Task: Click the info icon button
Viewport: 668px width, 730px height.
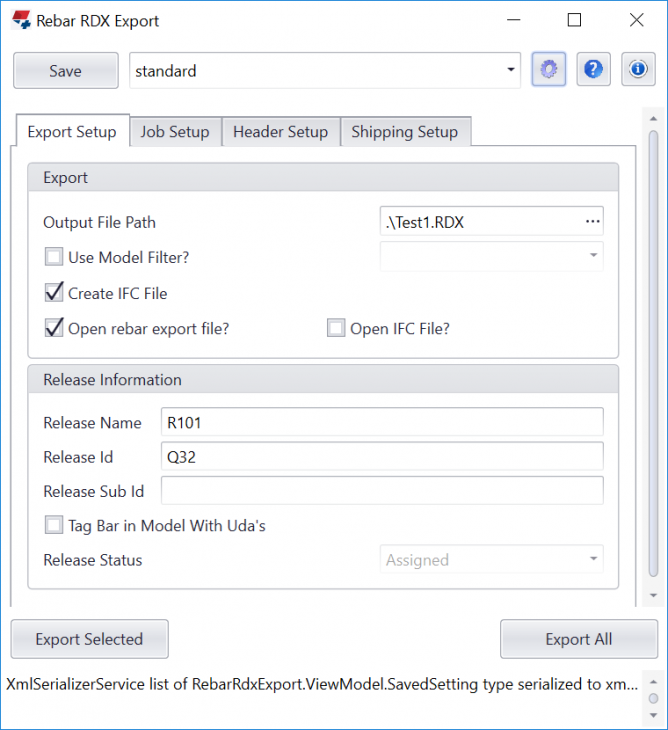Action: coord(637,70)
